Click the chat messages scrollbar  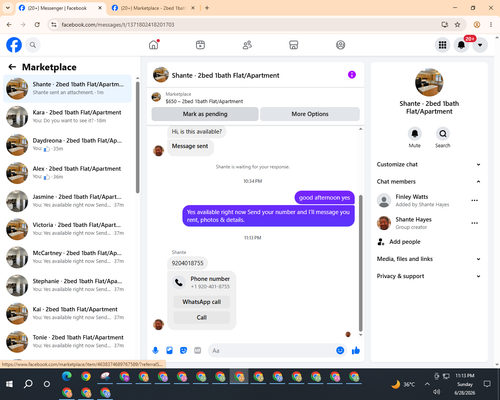tap(360, 263)
